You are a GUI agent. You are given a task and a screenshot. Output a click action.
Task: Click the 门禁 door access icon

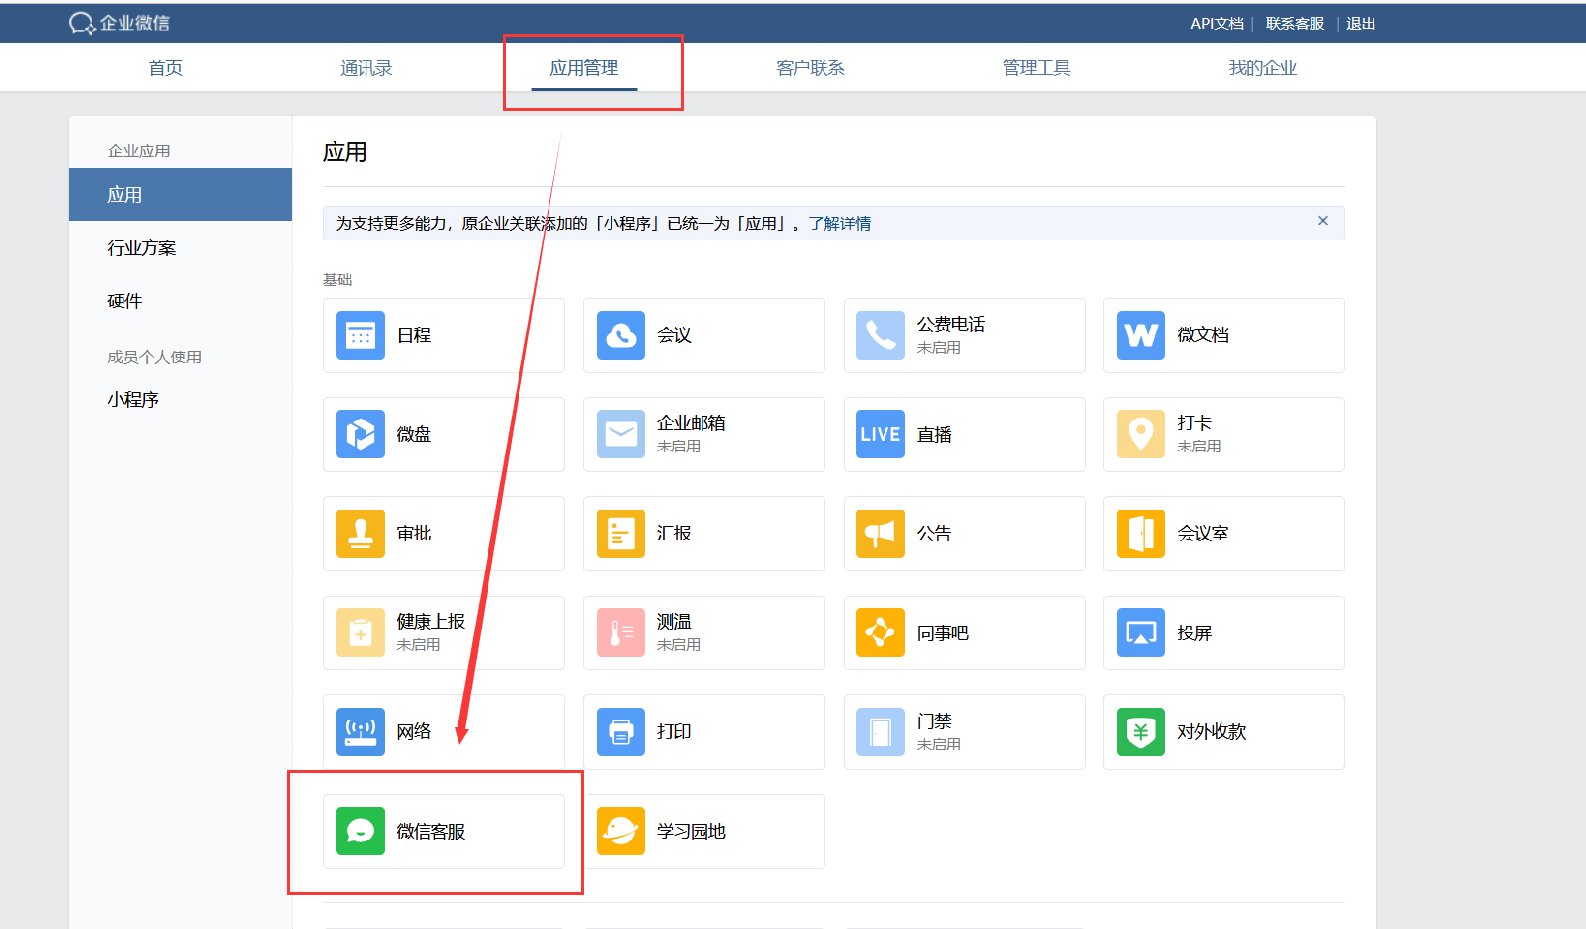click(880, 732)
